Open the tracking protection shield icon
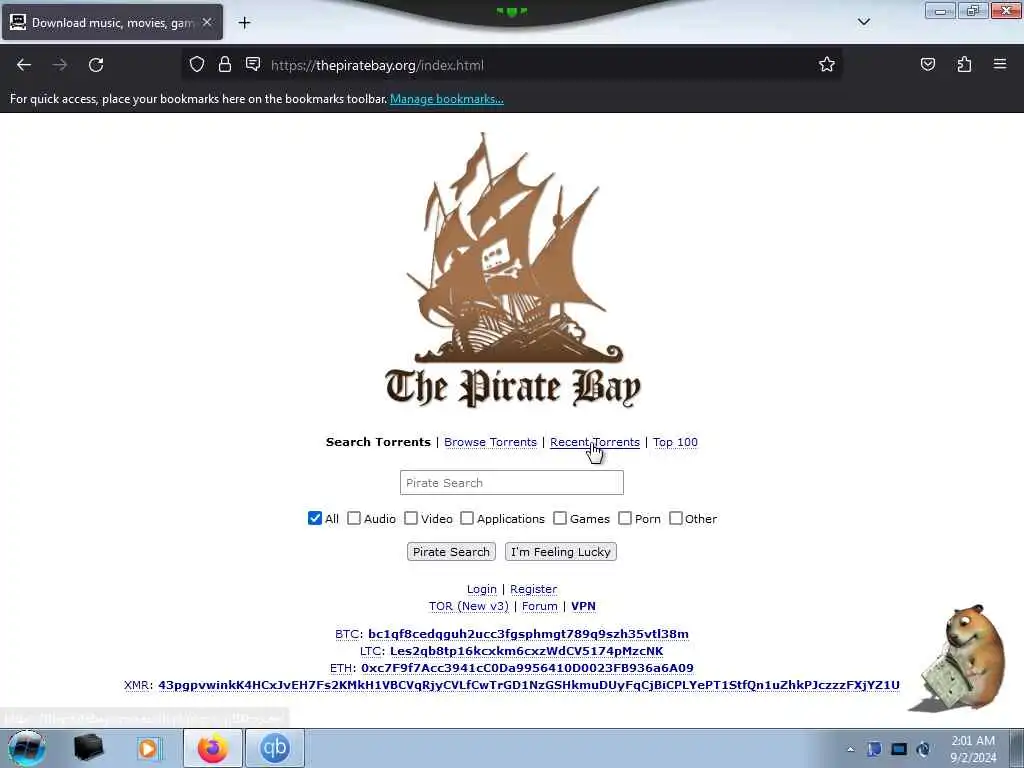1024x768 pixels. 197,64
